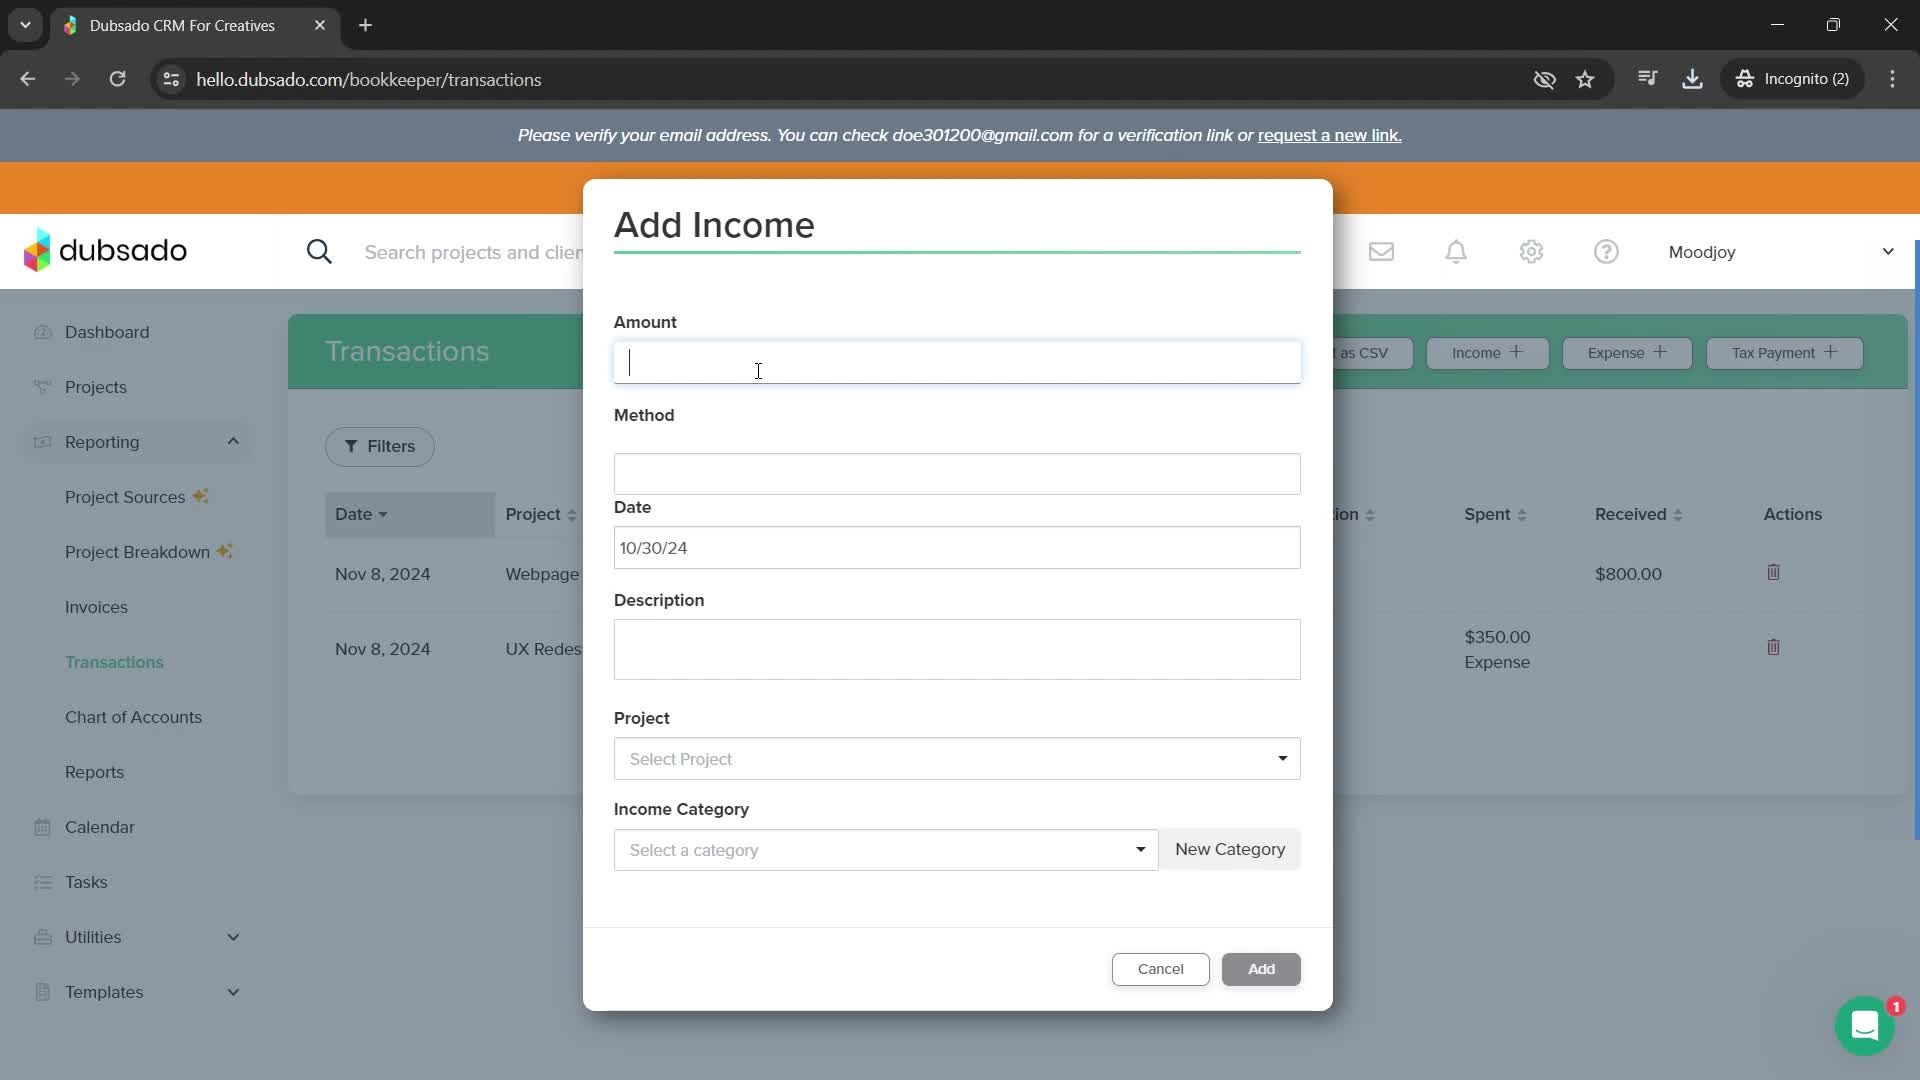Click the eye-slash tracking protection icon
Image resolution: width=1920 pixels, height=1080 pixels.
click(x=1544, y=79)
